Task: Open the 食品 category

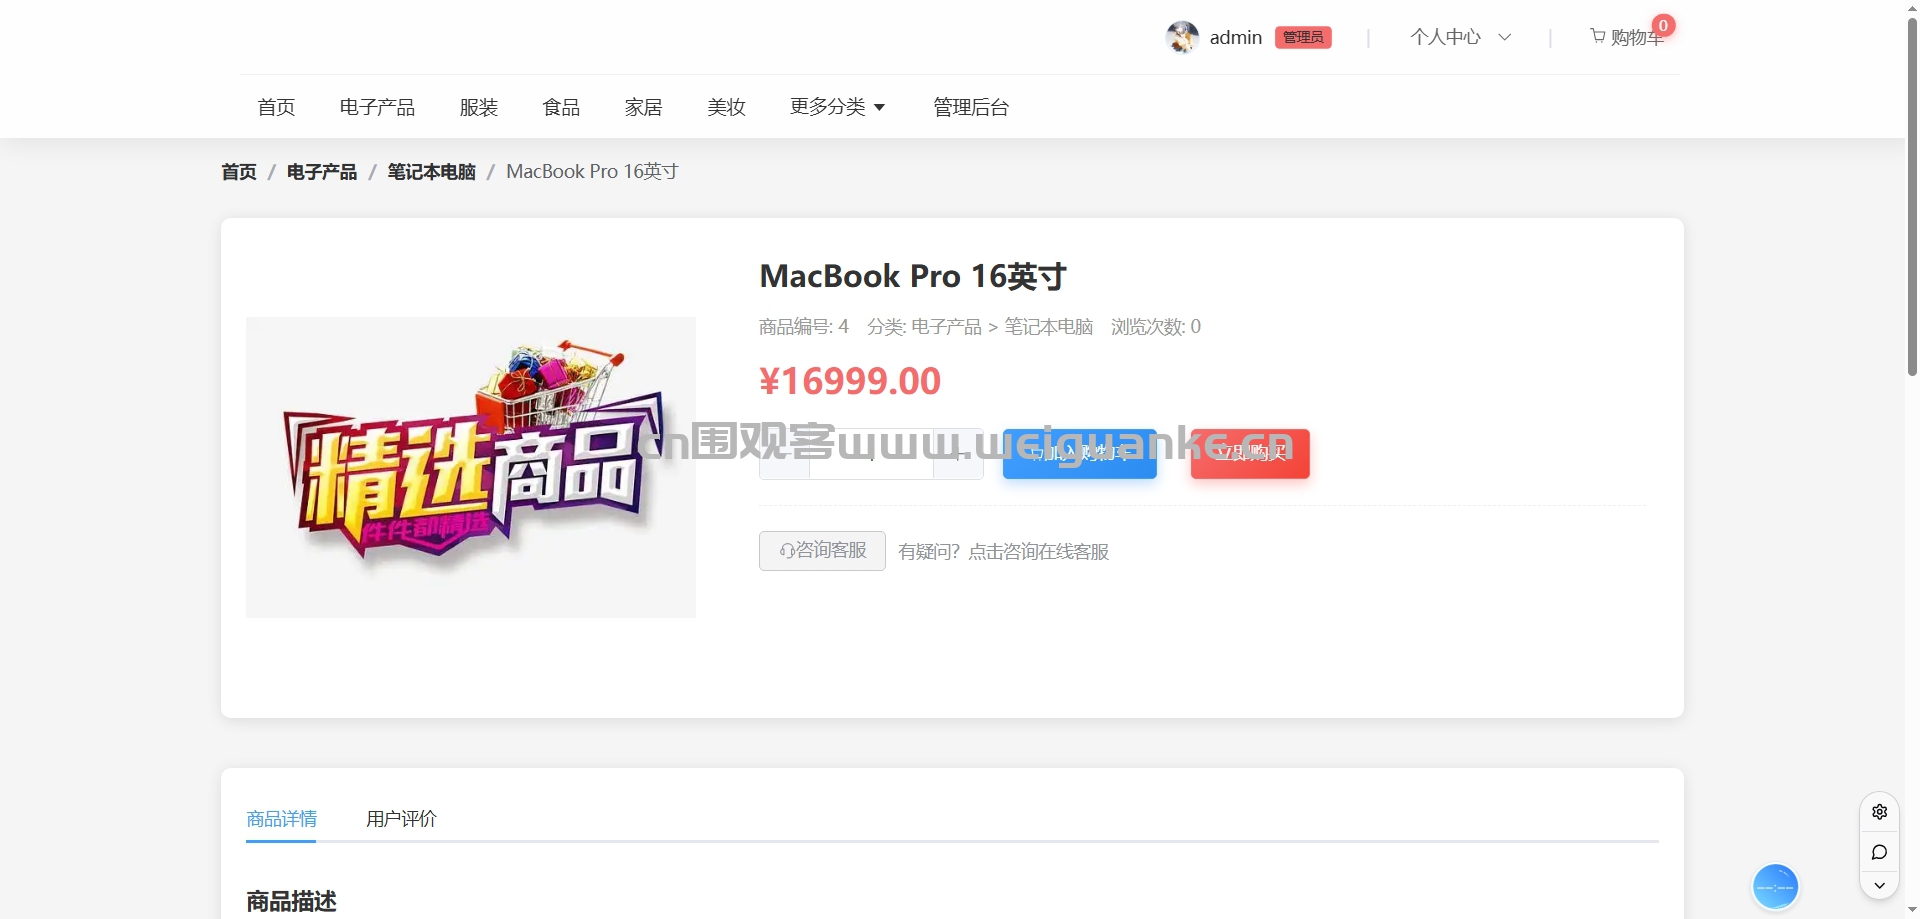Action: pos(561,107)
